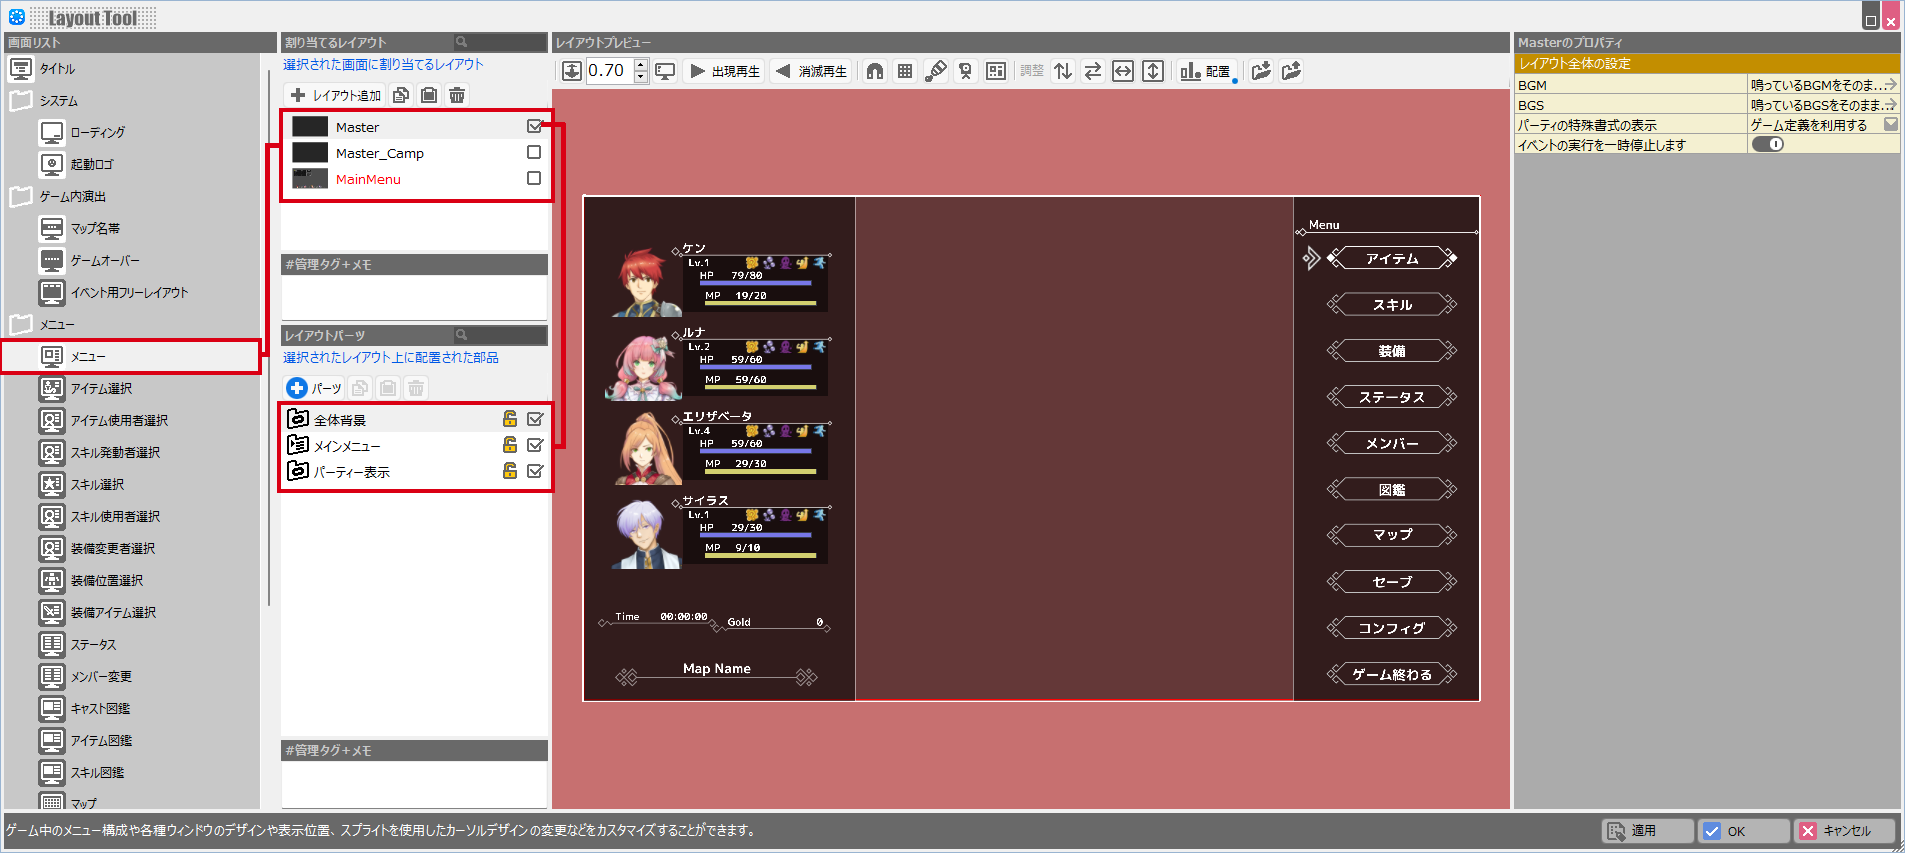Uncheck visibility of メインメニュー part

535,445
